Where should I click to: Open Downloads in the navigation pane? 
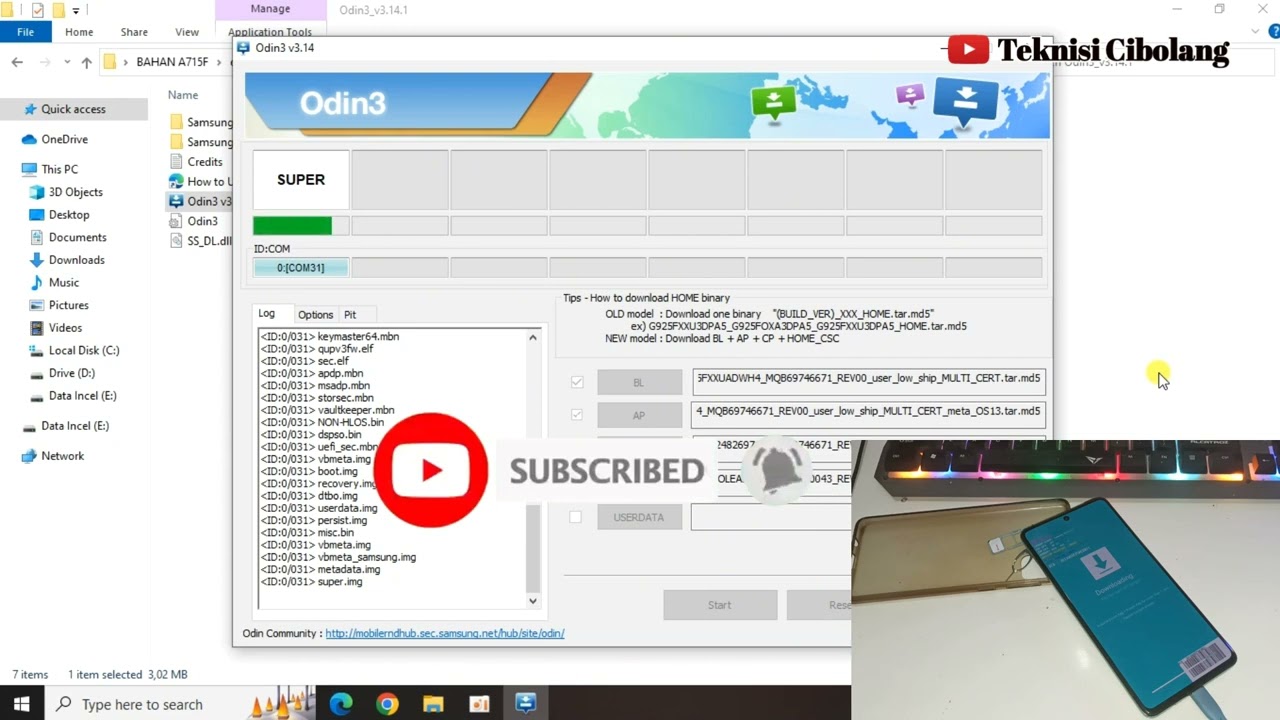tap(76, 260)
